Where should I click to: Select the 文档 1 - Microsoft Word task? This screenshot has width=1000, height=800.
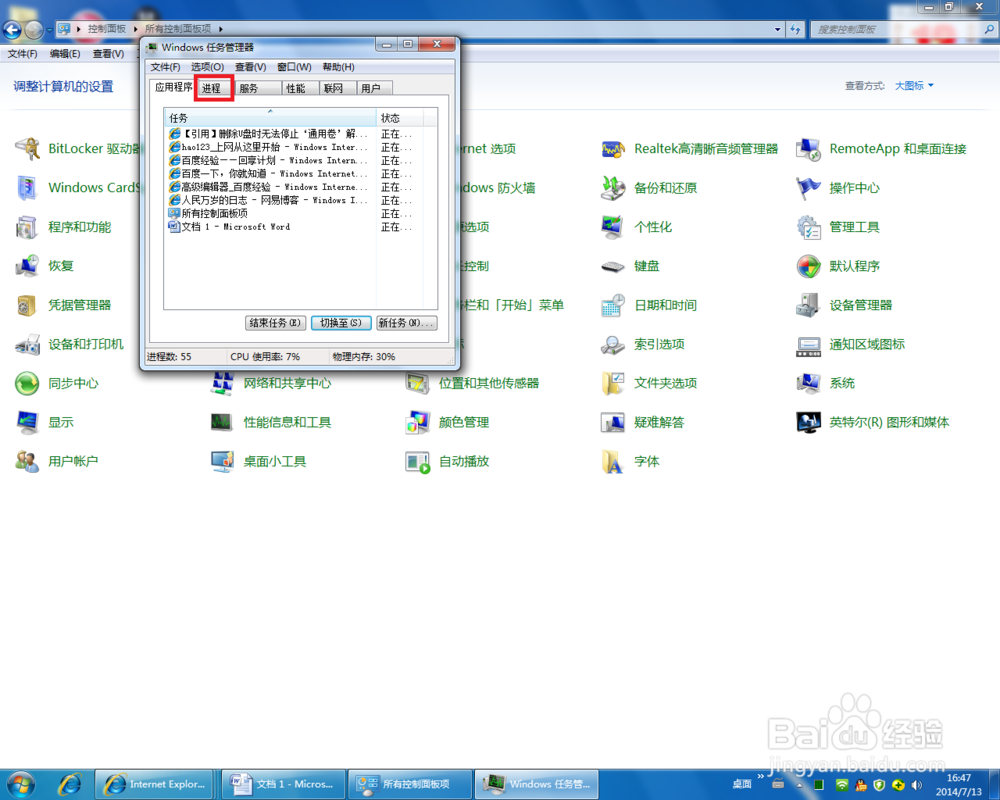tap(270, 226)
